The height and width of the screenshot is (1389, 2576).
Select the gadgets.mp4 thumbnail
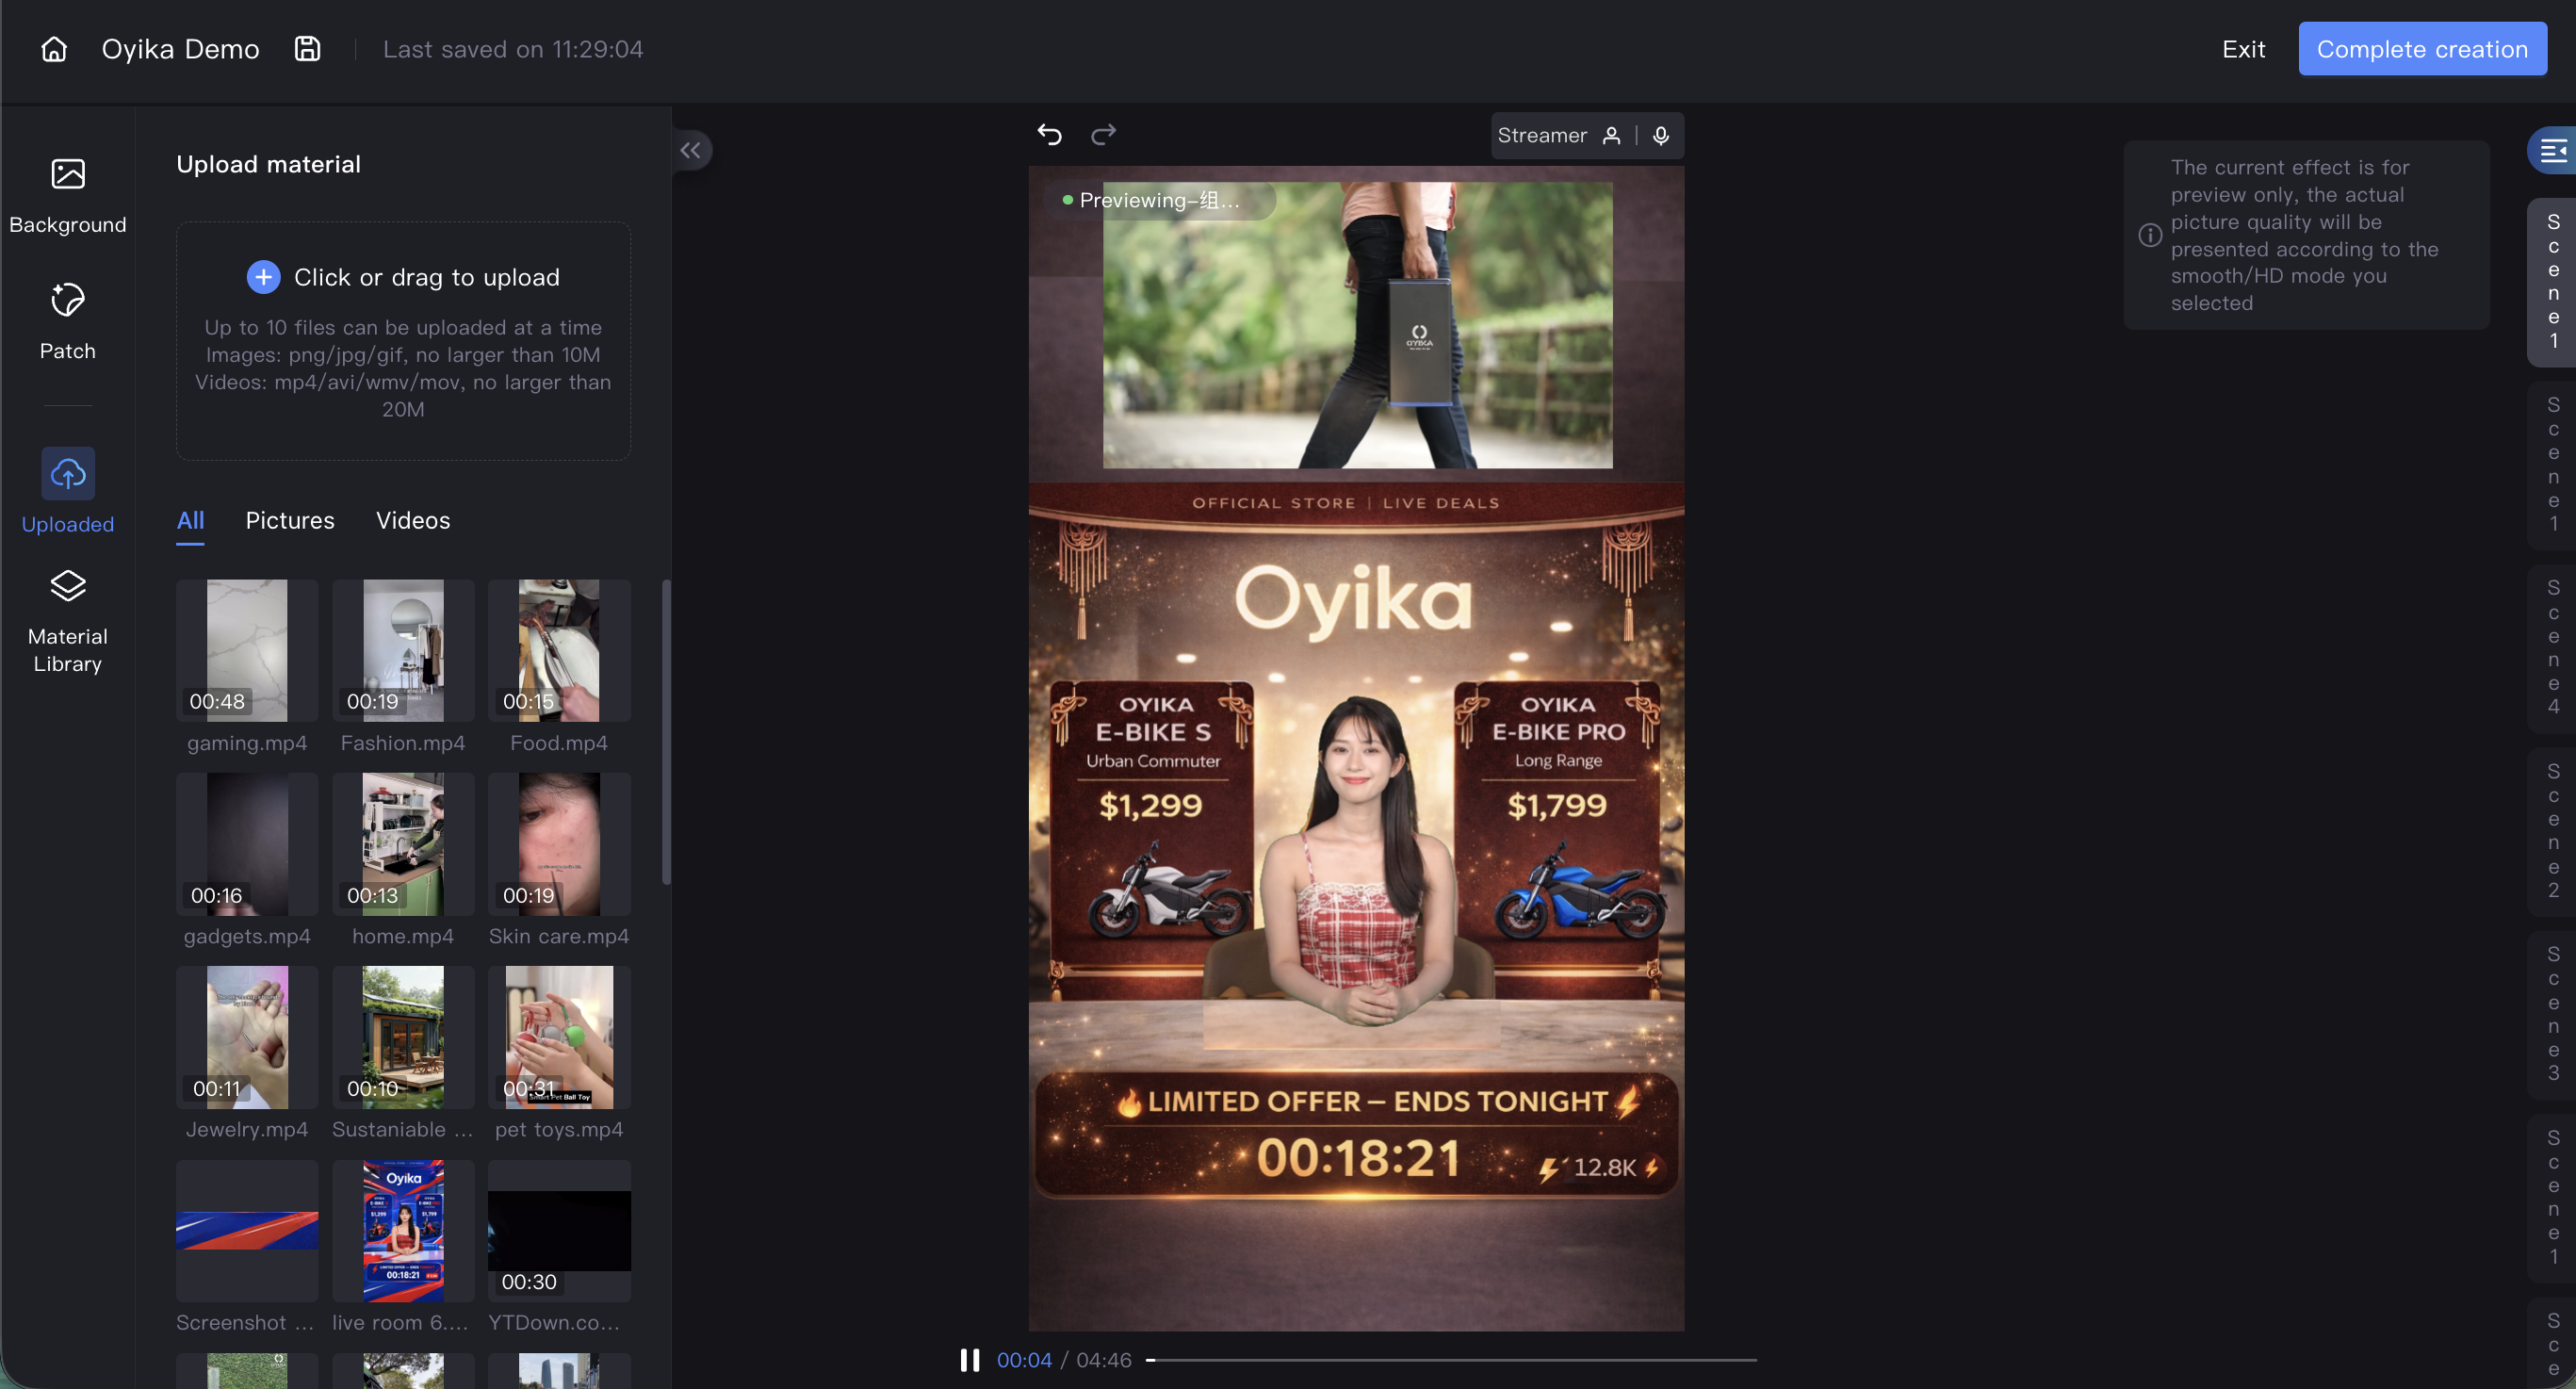247,844
